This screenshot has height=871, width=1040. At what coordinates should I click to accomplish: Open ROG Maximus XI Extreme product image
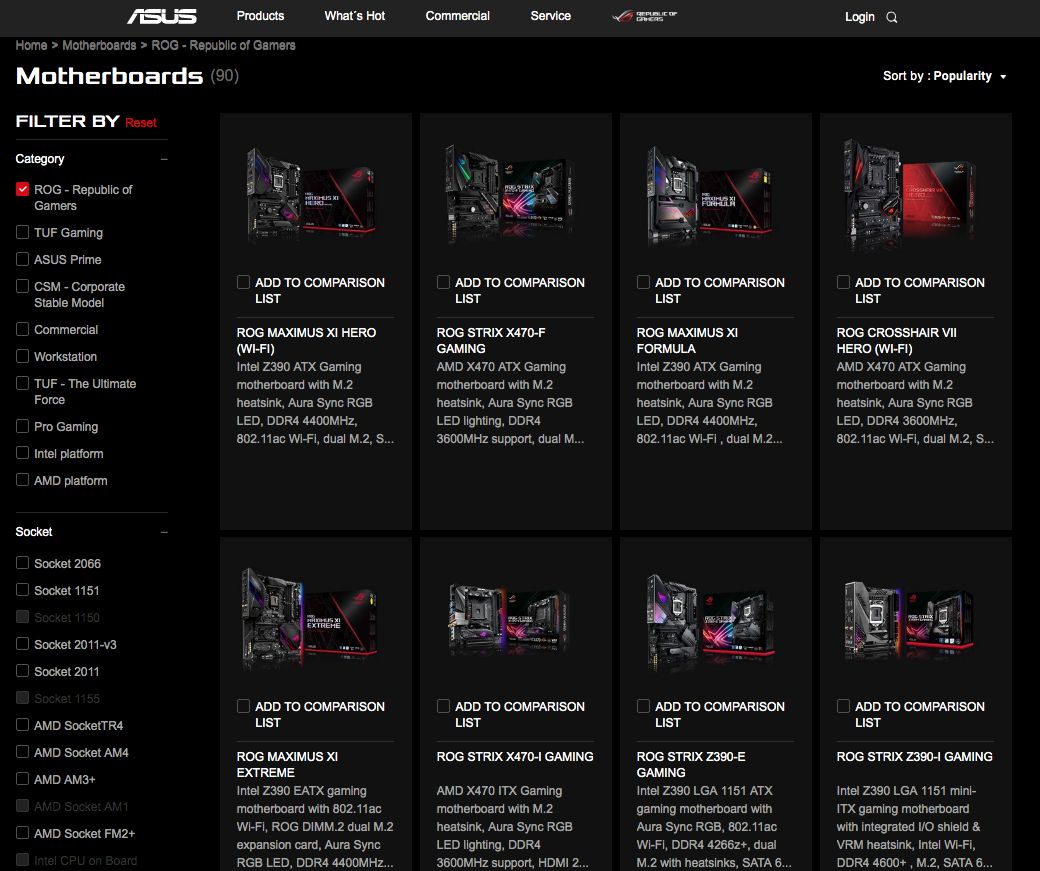click(311, 619)
